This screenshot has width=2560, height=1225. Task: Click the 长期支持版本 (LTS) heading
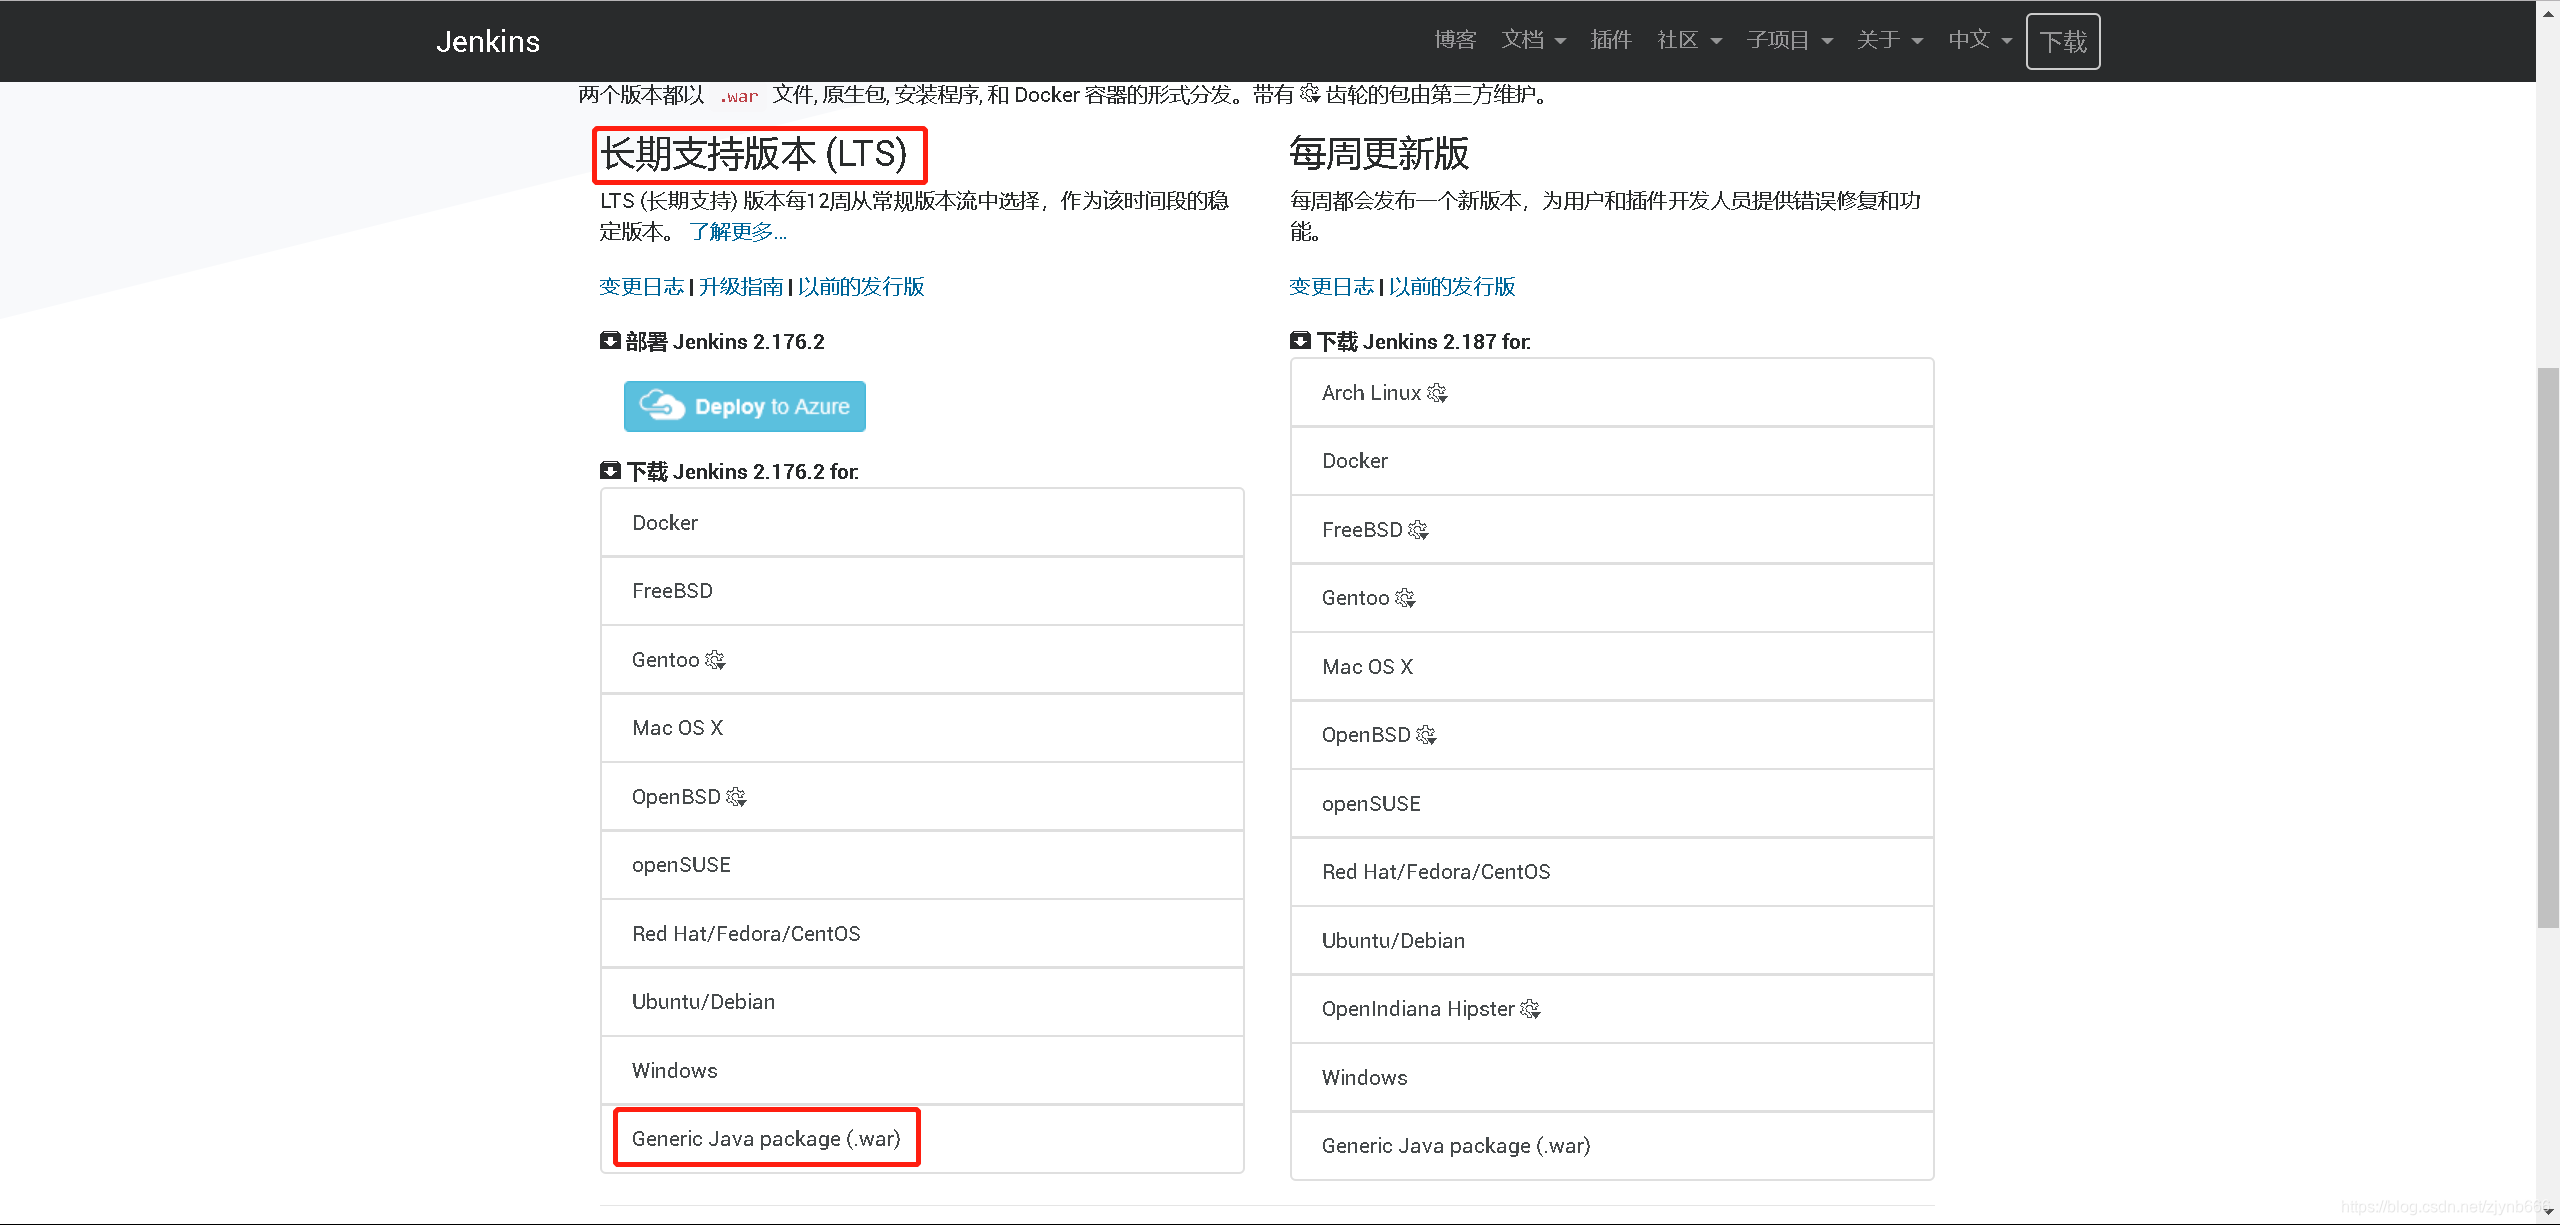click(754, 155)
